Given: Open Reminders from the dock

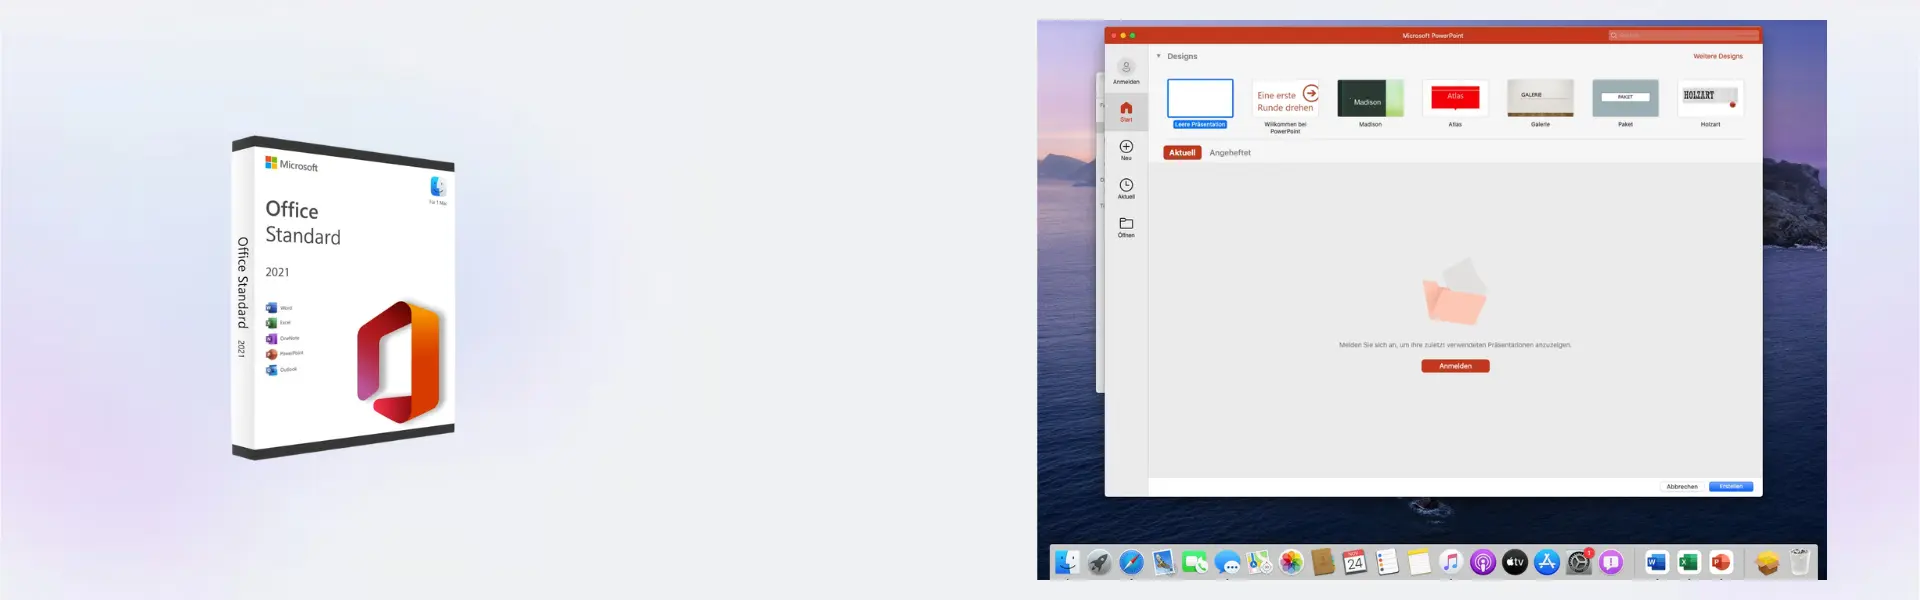Looking at the screenshot, I should tap(1387, 563).
